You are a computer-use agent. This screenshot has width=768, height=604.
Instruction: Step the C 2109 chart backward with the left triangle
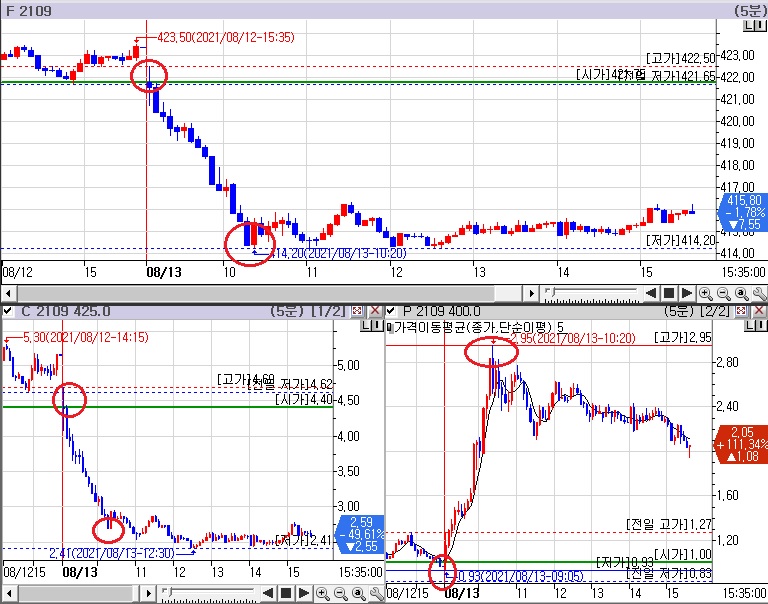[268, 594]
